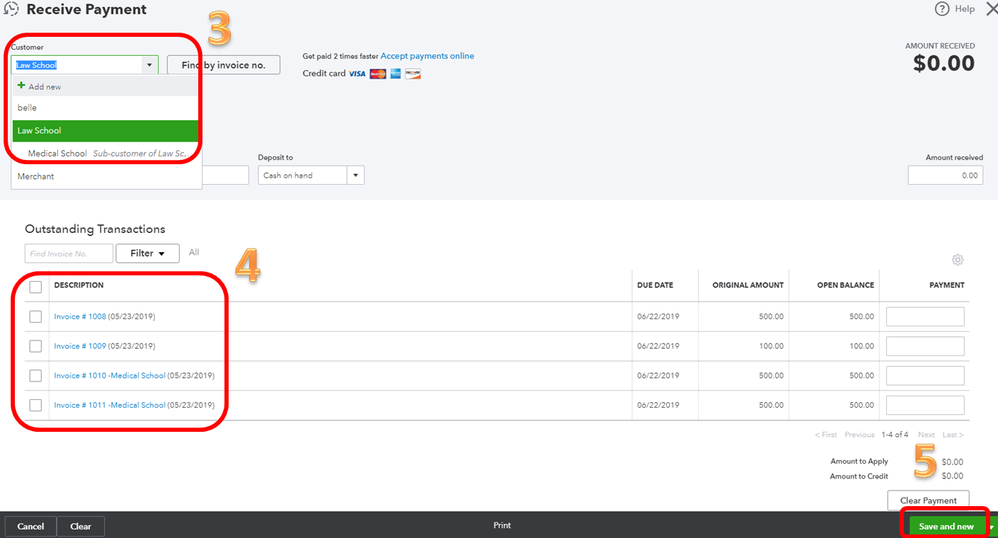The image size is (998, 538).
Task: Click the OPEN BALANCE column header
Action: click(845, 285)
